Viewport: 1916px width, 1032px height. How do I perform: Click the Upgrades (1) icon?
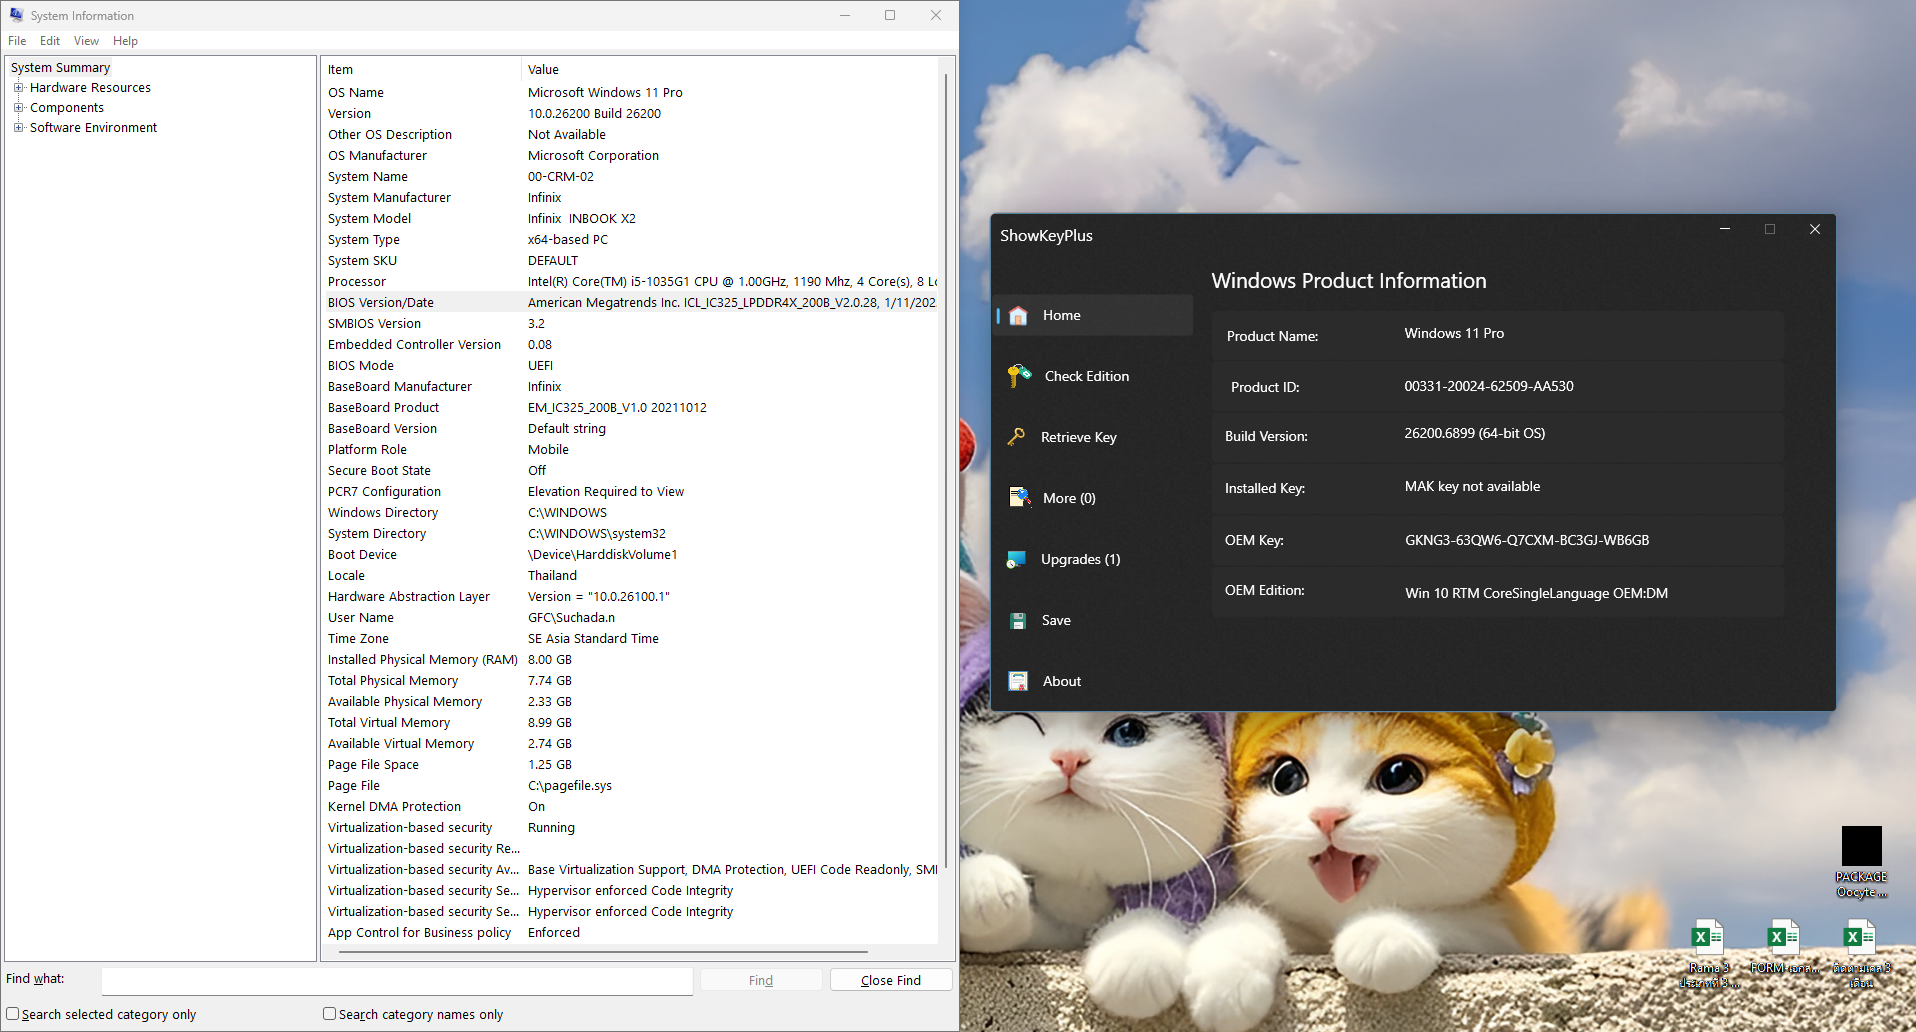pos(1016,559)
